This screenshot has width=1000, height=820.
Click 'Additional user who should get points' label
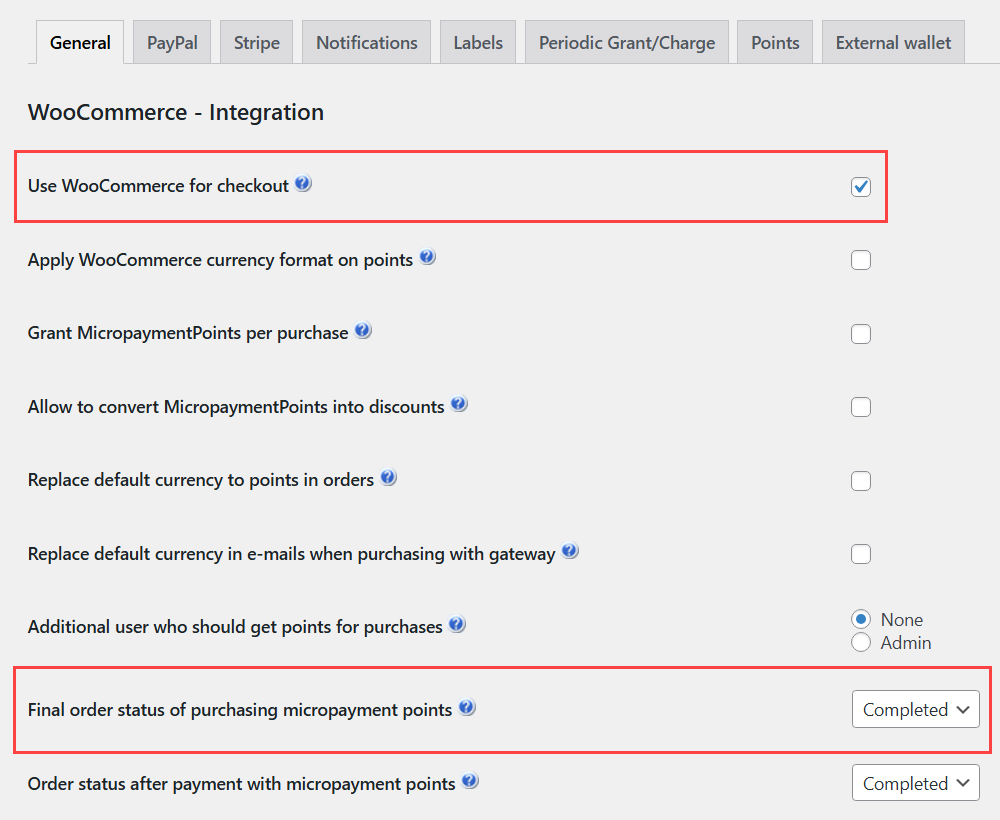[235, 627]
